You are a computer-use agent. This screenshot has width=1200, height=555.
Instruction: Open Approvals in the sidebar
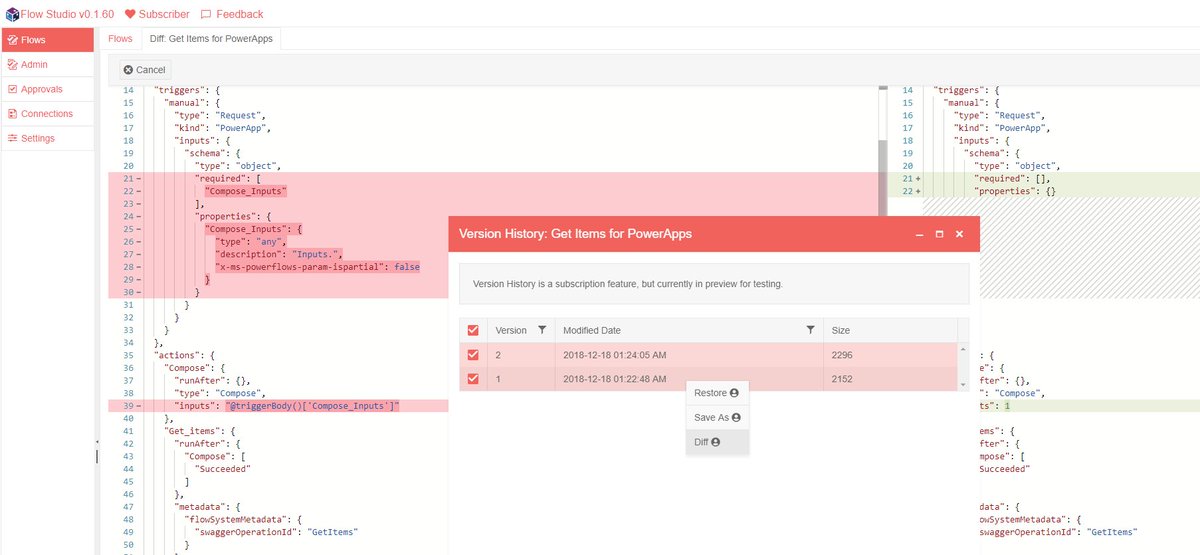[x=48, y=90]
